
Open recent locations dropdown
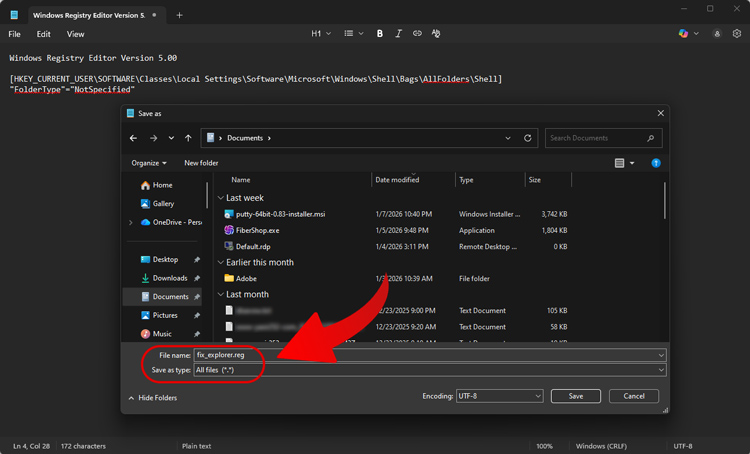point(171,138)
